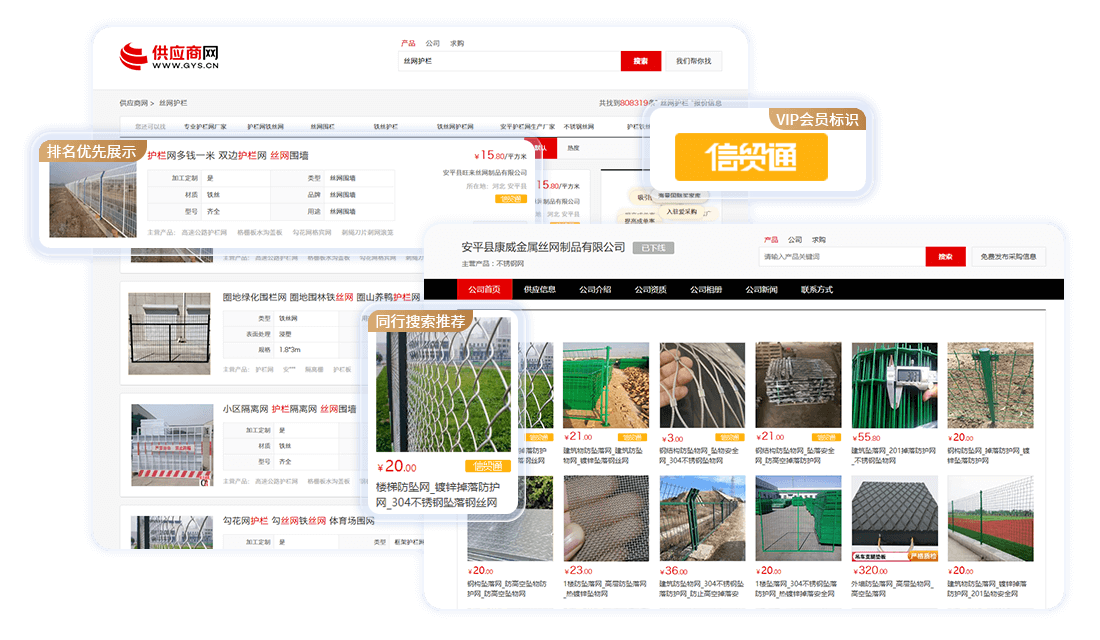The width and height of the screenshot is (1100, 640).
Task: Click thumbnail of the 小区隔离网 listing
Action: [172, 445]
